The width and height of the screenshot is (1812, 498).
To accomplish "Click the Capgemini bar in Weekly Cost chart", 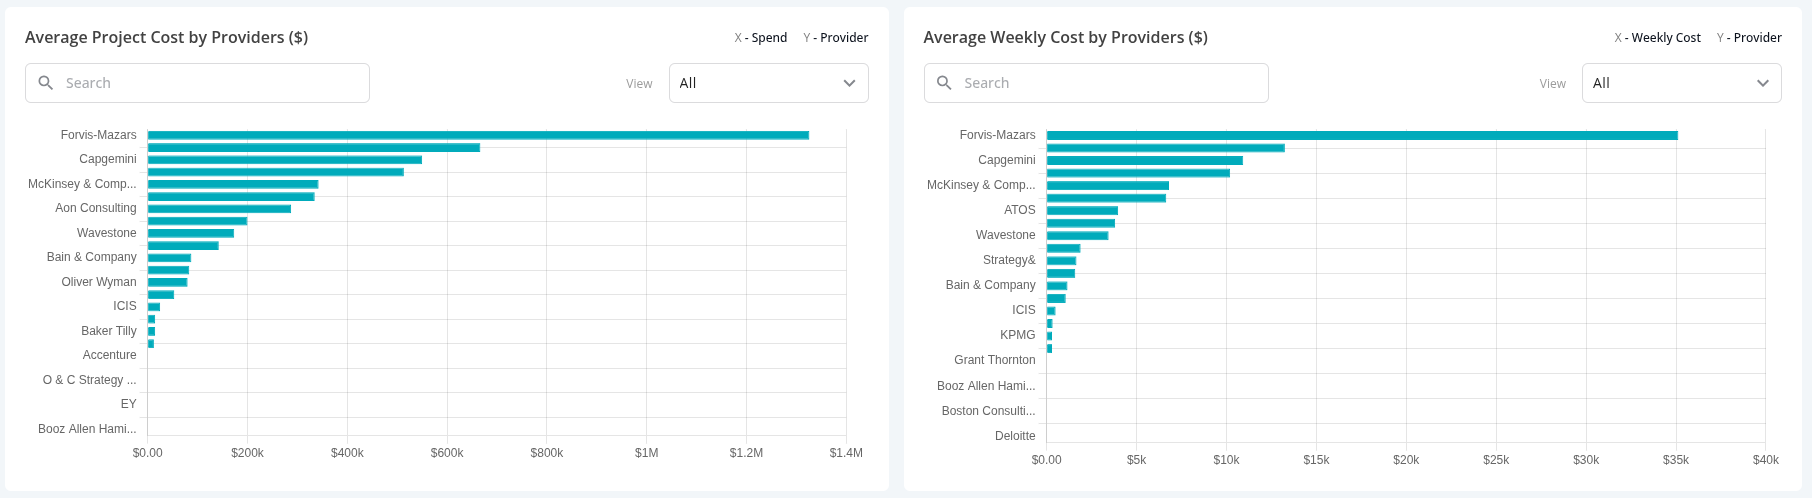I will click(1145, 160).
